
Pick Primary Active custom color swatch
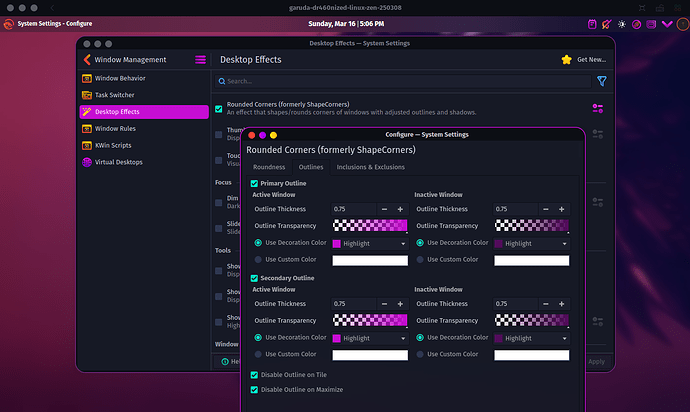pos(370,260)
